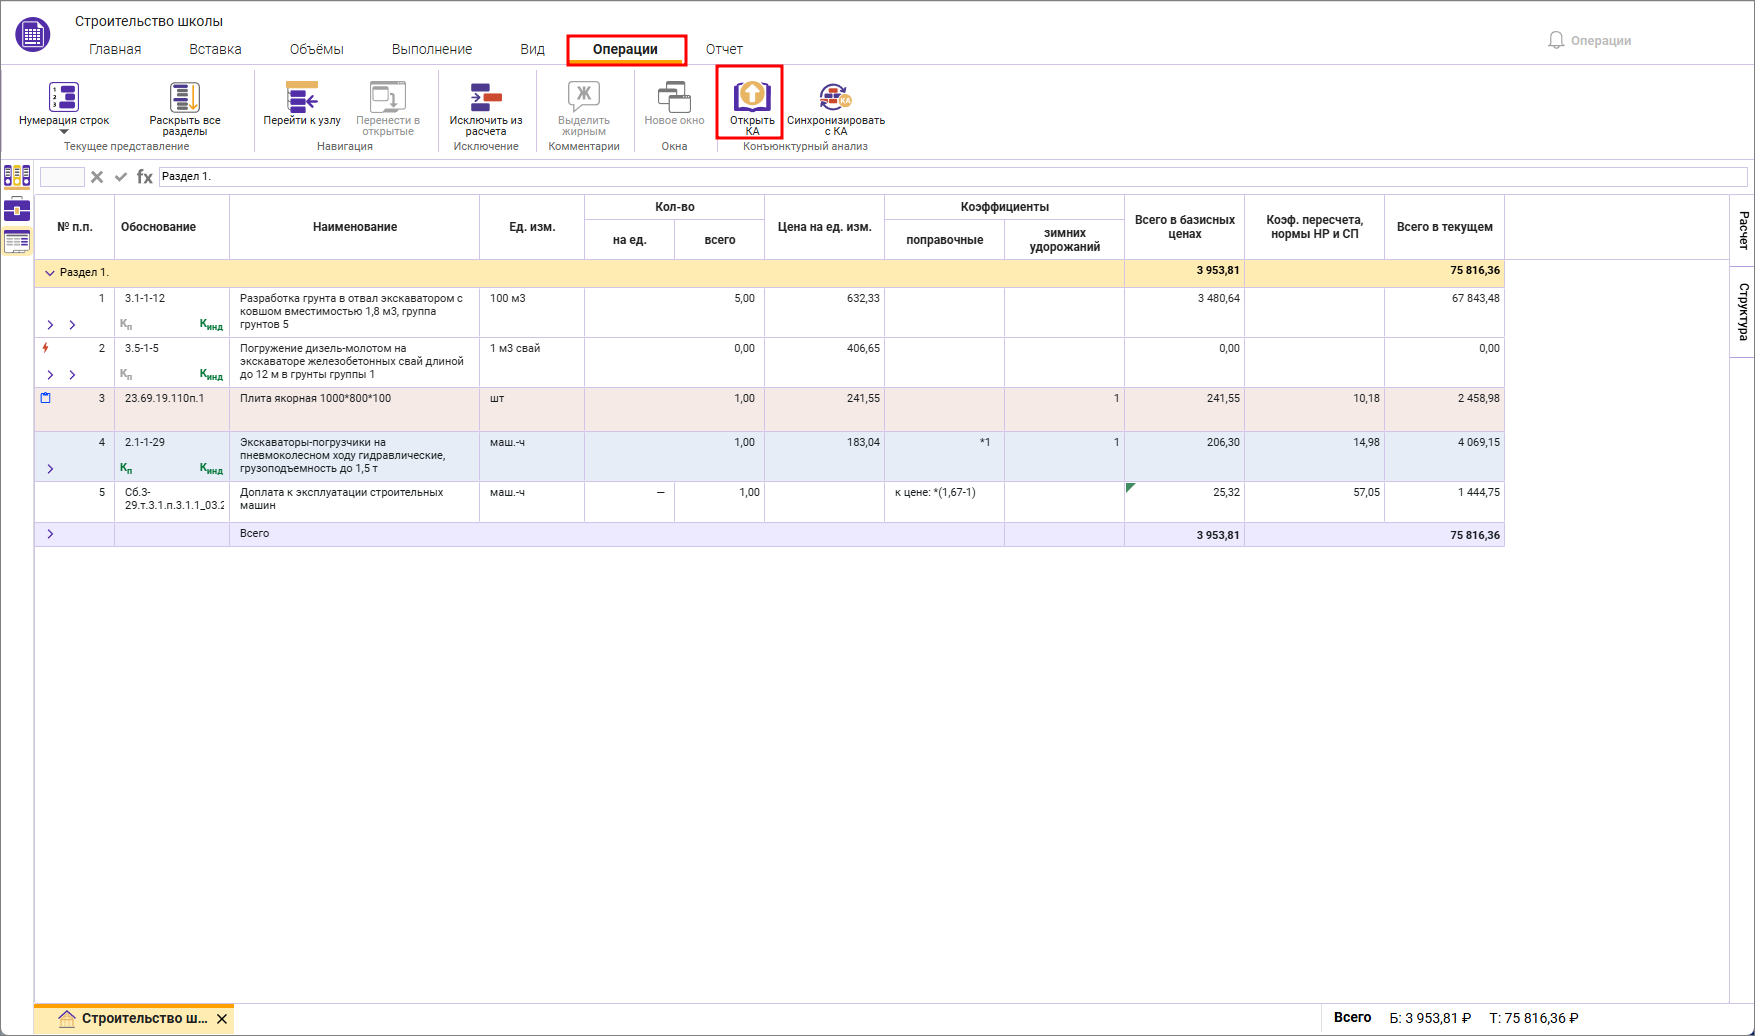1755x1036 pixels.
Task: Click the Нумерация строк icon
Action: coord(64,97)
